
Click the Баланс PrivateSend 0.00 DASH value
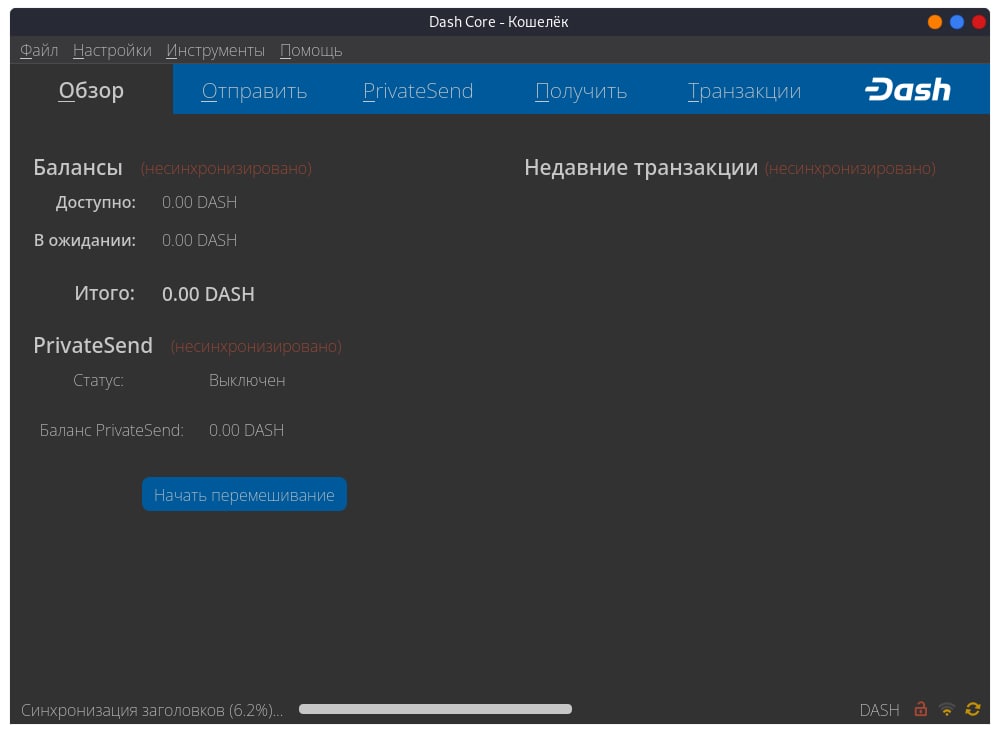click(246, 430)
